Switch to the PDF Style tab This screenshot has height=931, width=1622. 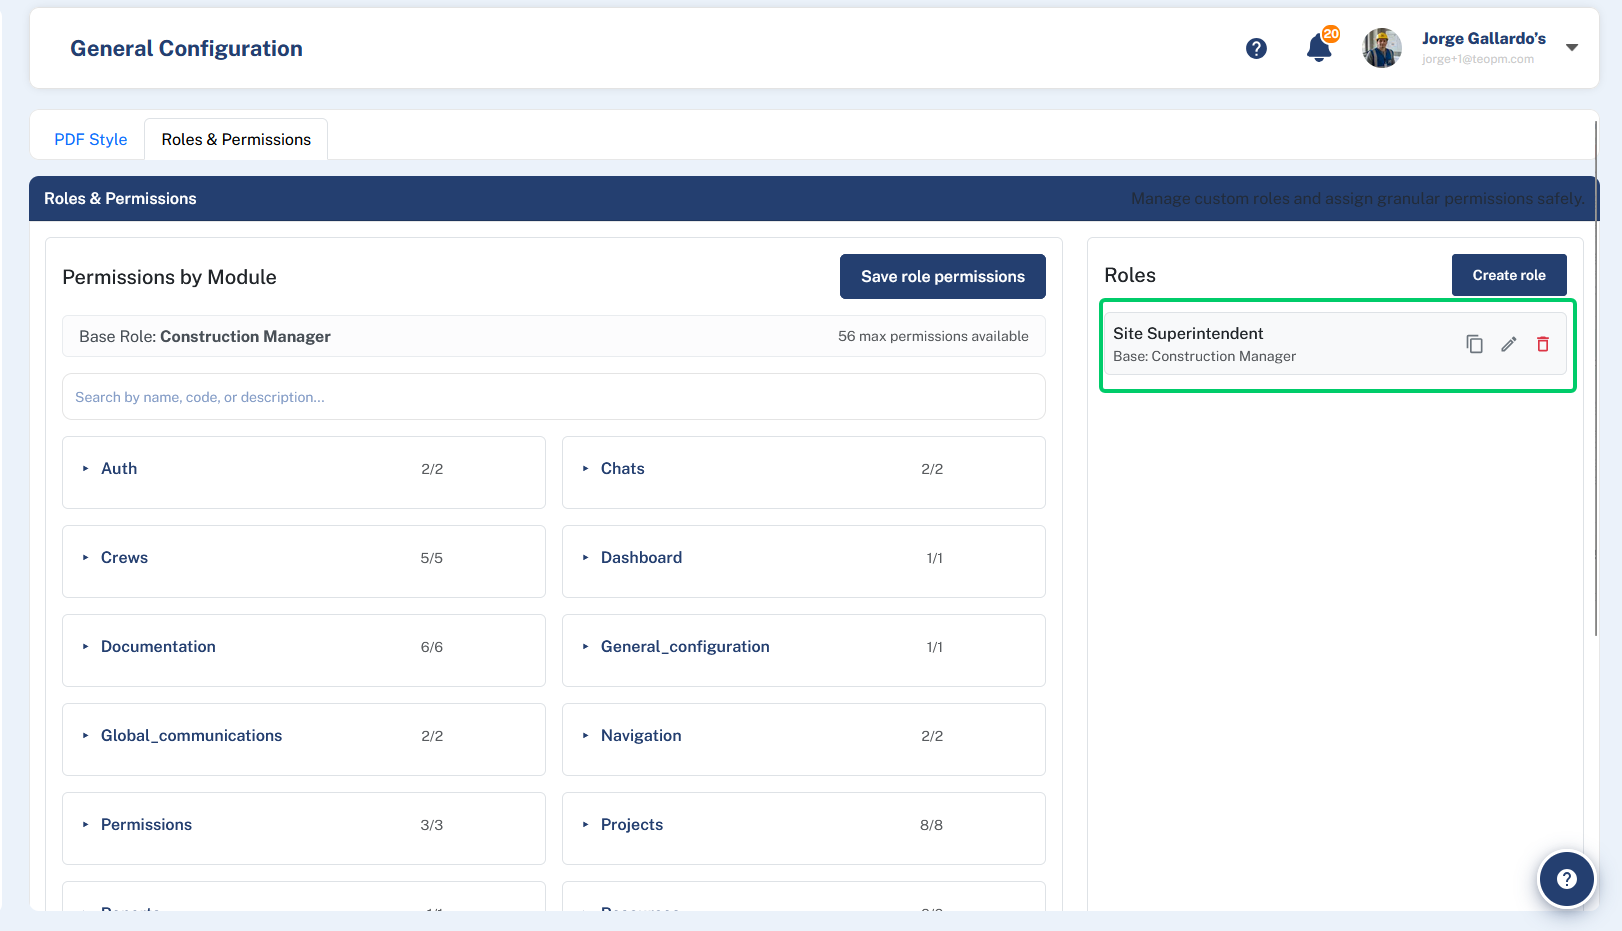pos(91,139)
